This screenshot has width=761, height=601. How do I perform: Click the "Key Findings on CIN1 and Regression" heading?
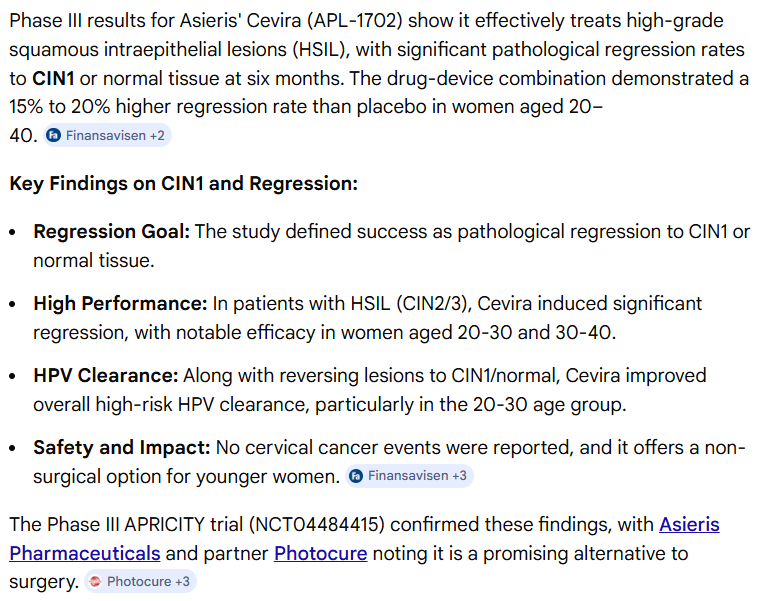coord(183,184)
